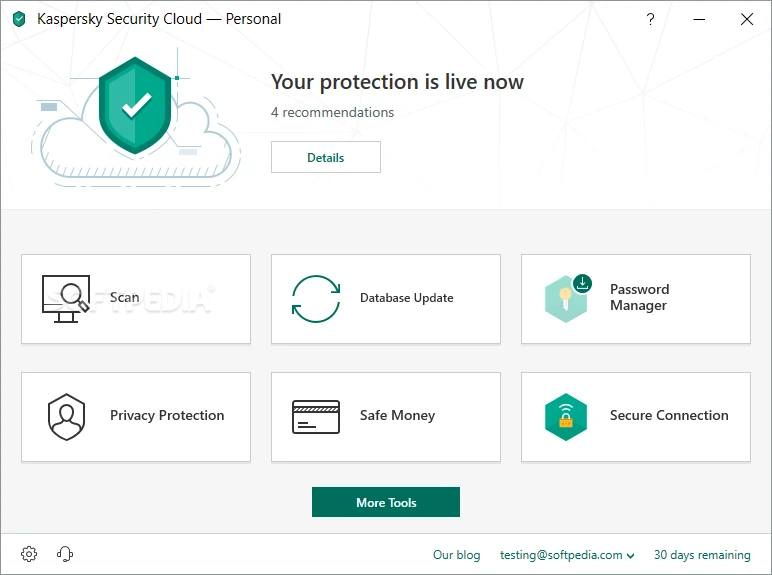Click the Scan monitor magnifier icon
The width and height of the screenshot is (772, 575).
coord(66,298)
